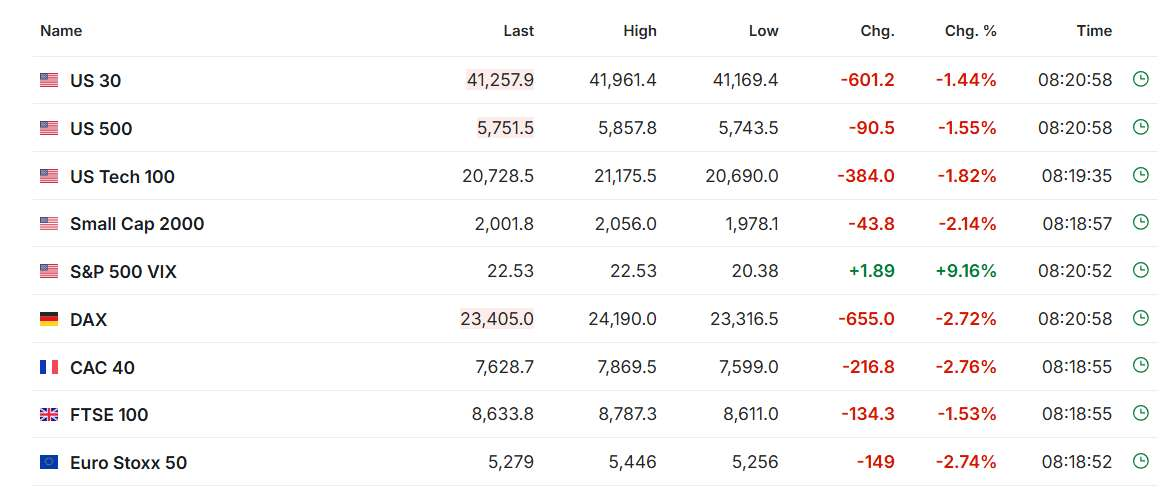Open the Euro Stoxx 50 link

point(128,462)
